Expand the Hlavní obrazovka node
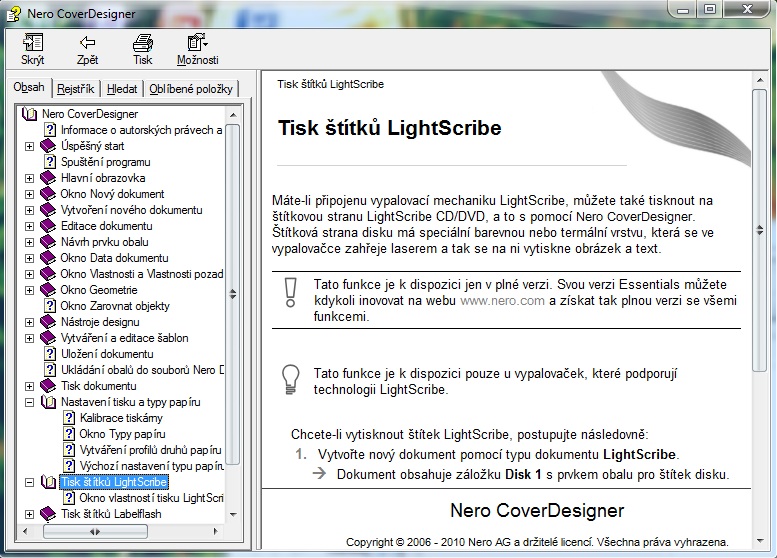 click(x=29, y=178)
